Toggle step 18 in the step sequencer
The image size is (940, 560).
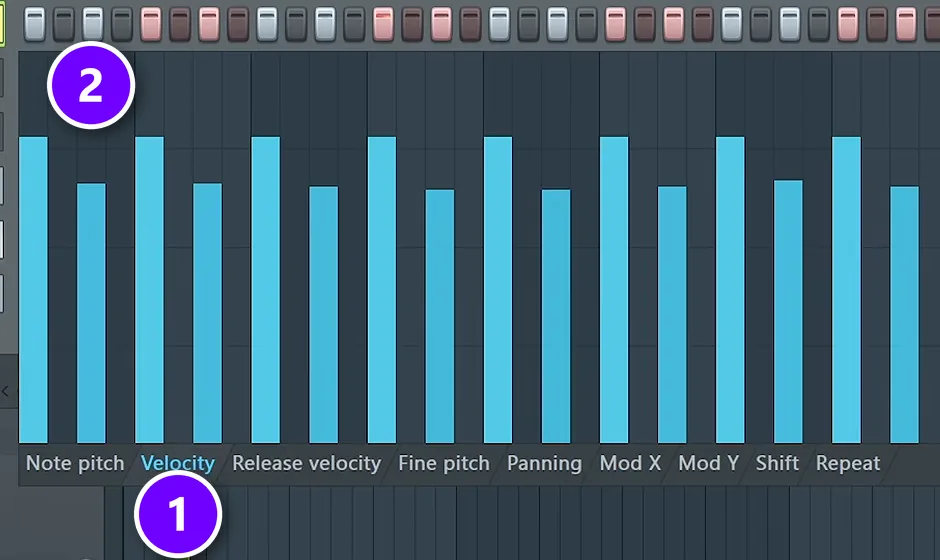[x=529, y=25]
